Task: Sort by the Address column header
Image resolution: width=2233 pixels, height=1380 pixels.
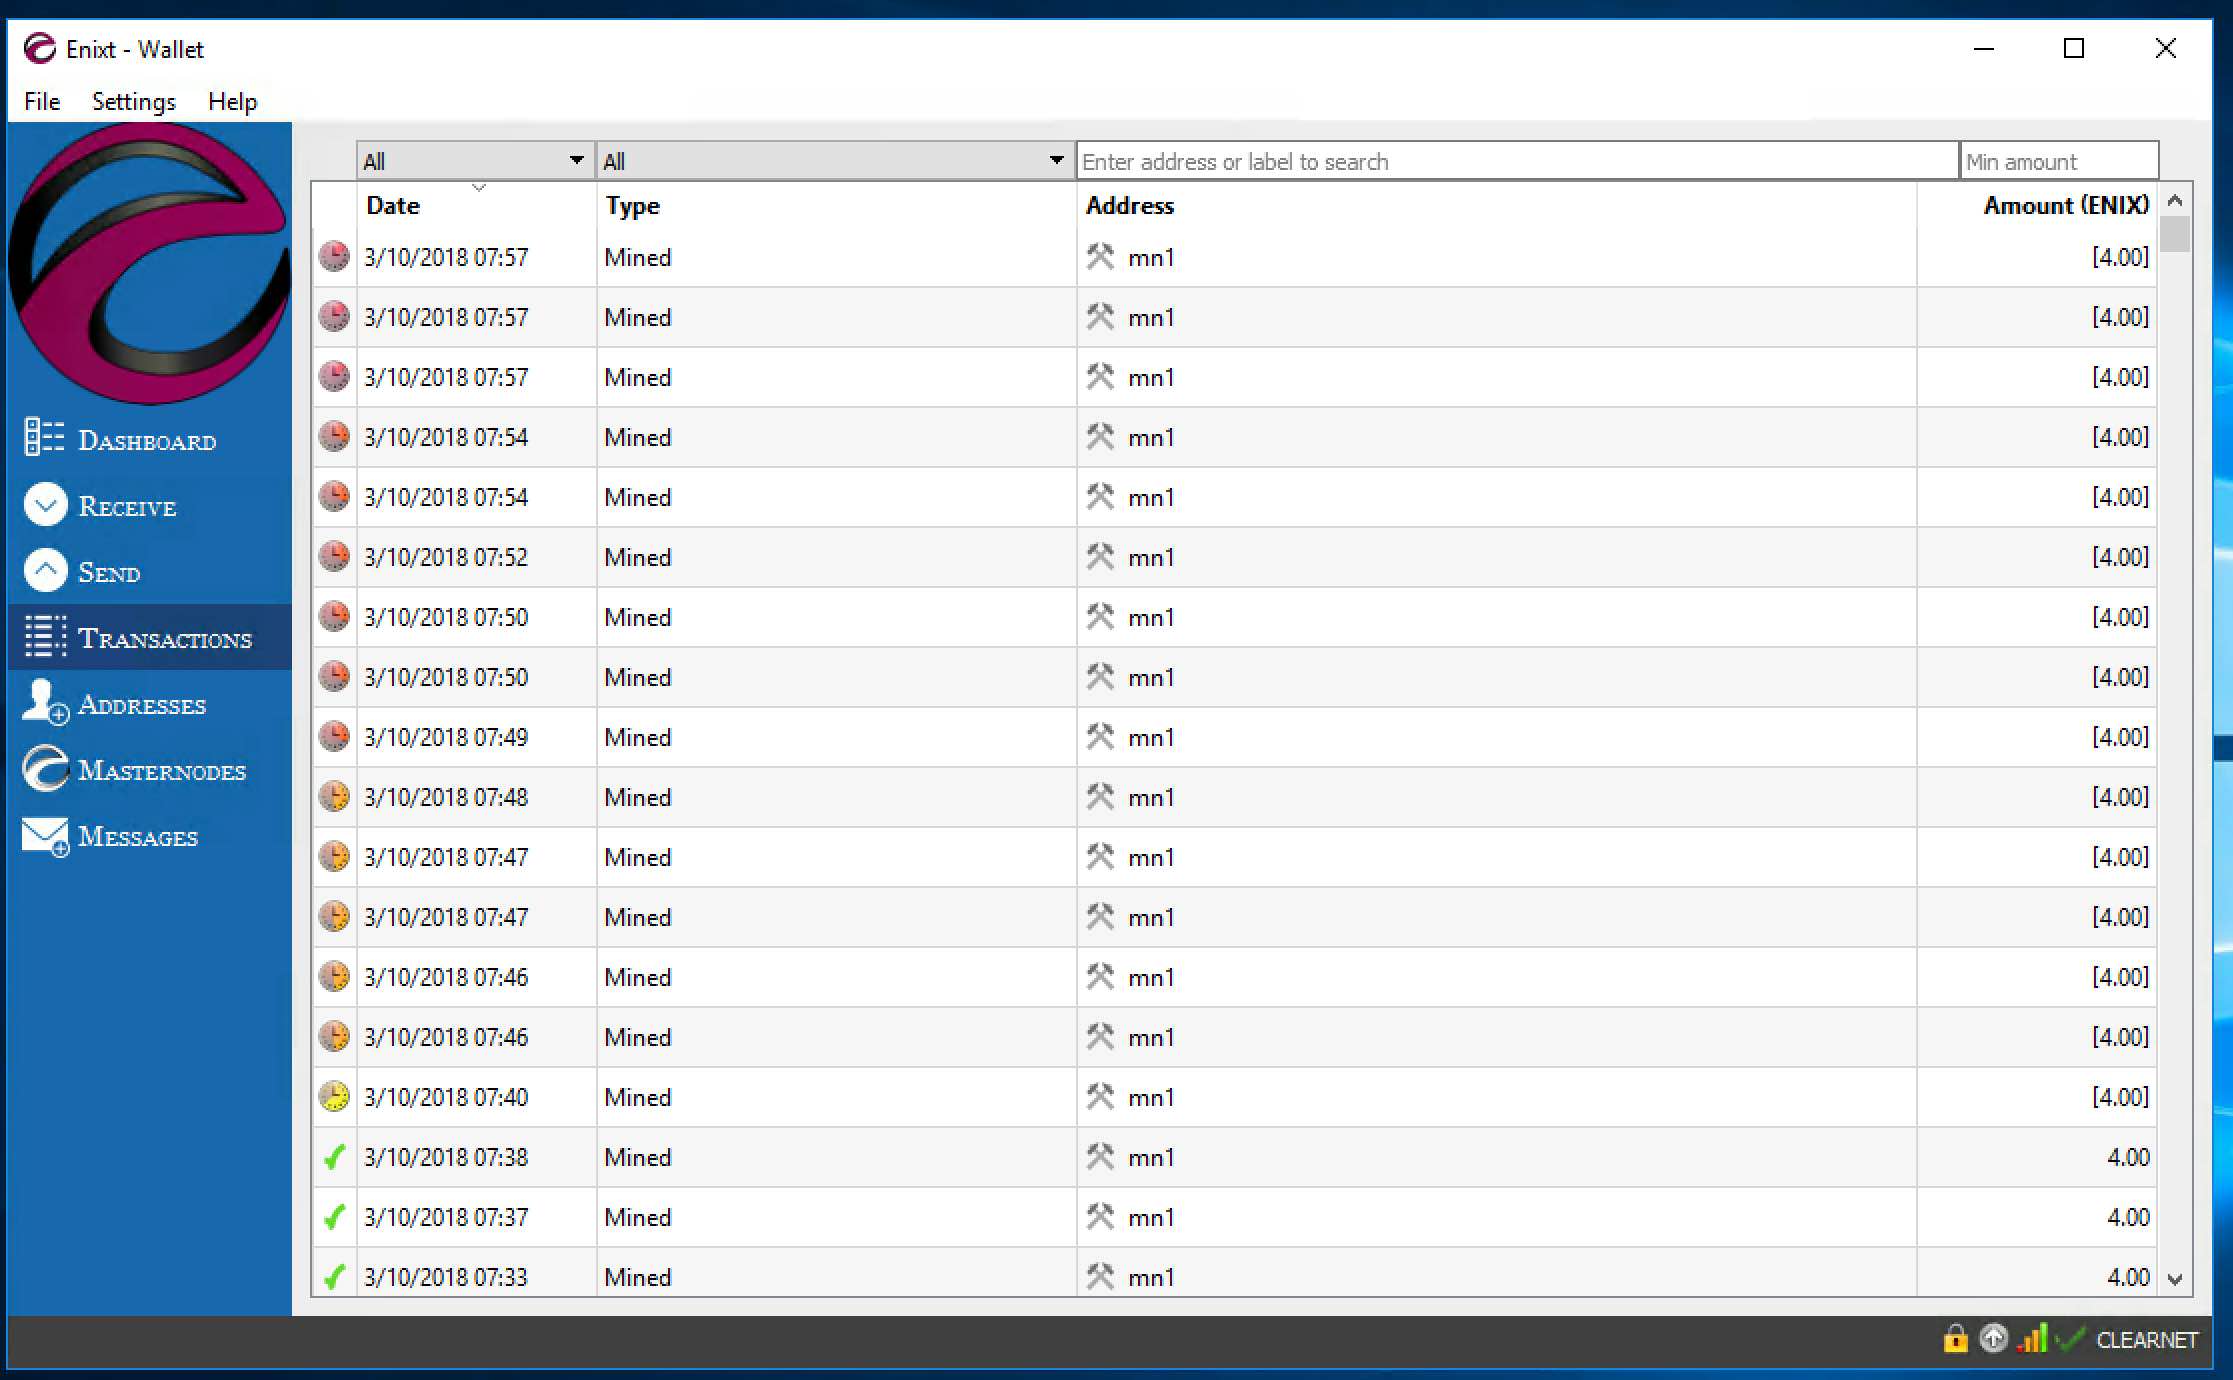Action: click(1130, 205)
